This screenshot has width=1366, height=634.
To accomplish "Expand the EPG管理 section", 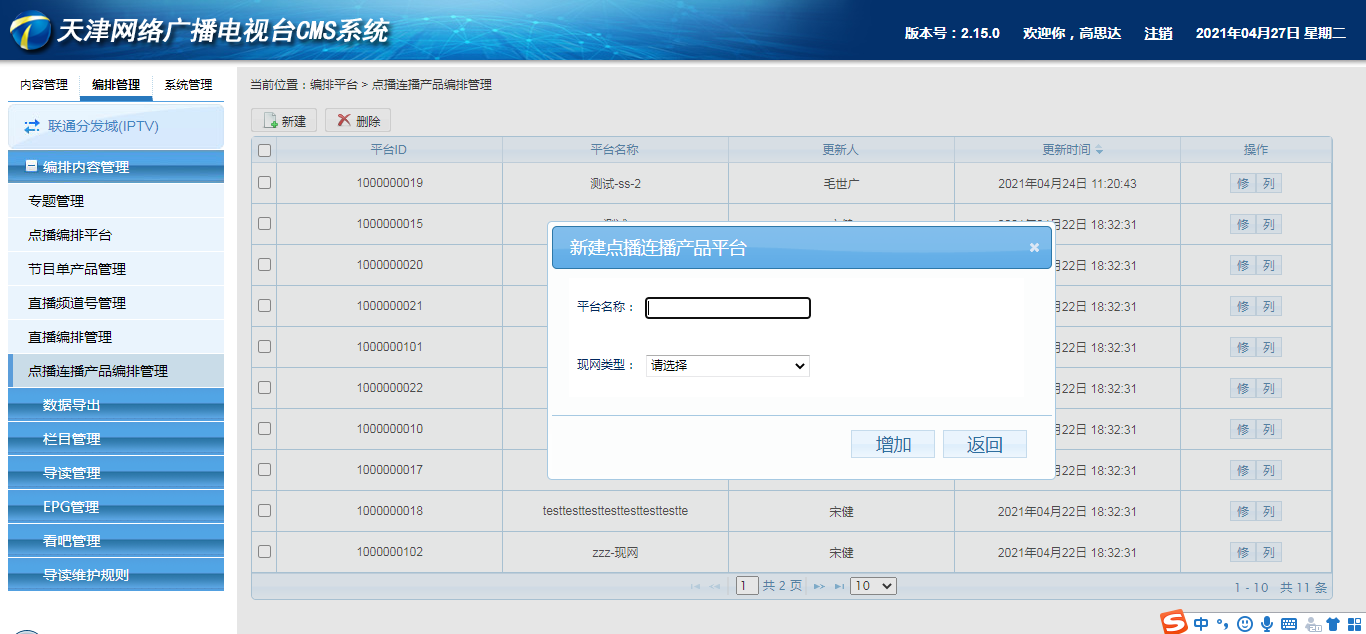I will (116, 507).
